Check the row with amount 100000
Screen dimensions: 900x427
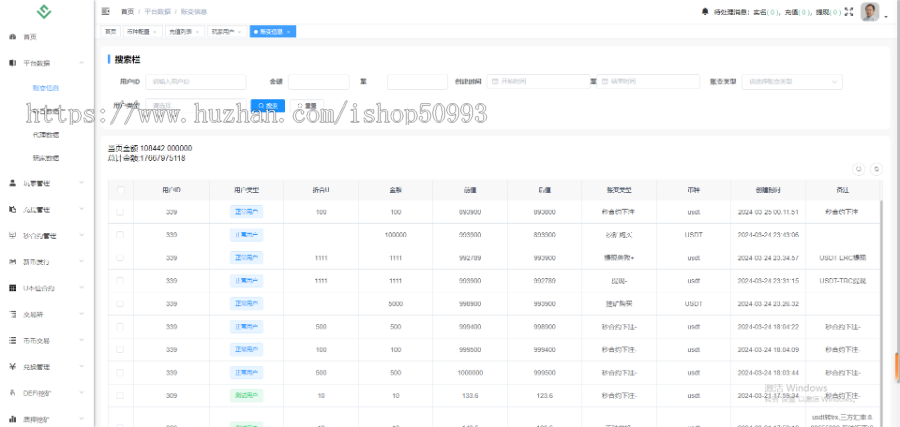coord(120,235)
